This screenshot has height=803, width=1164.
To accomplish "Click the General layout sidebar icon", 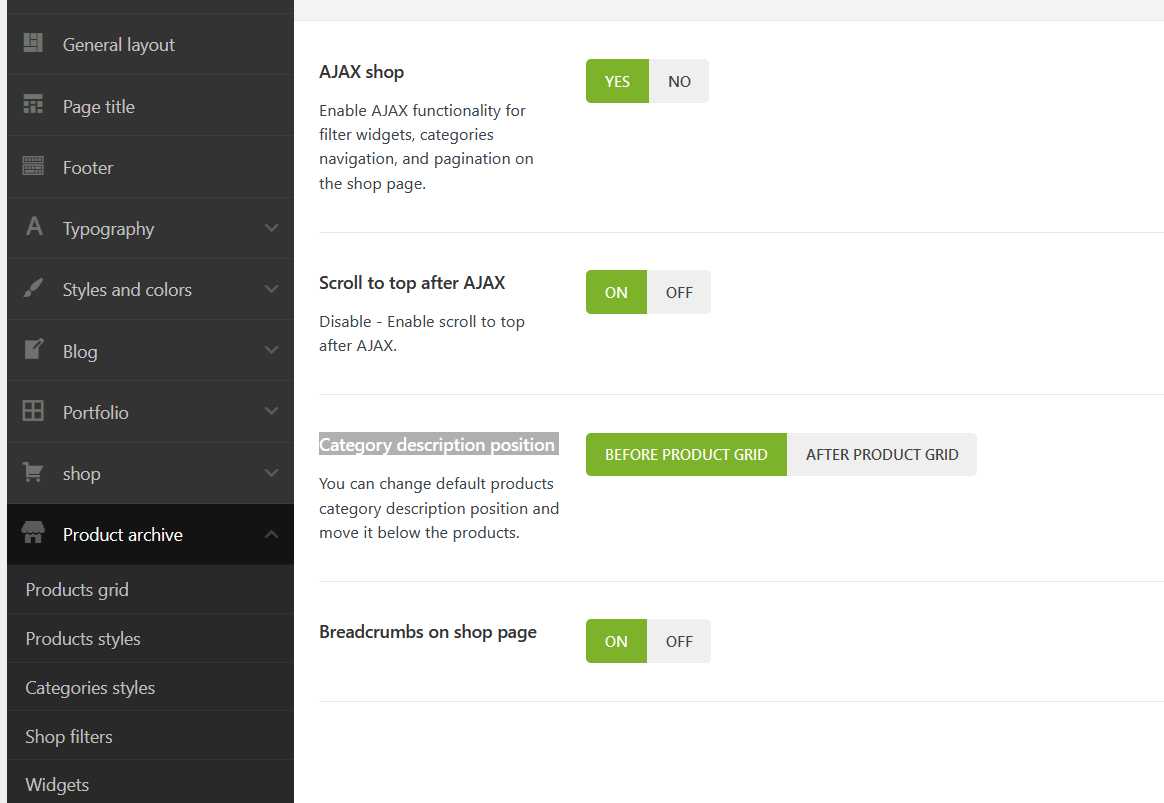I will click(x=33, y=43).
